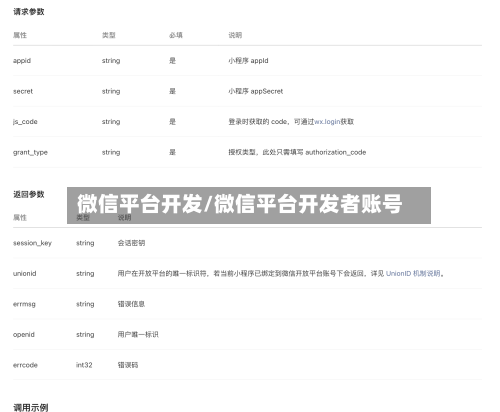Select the errcode attribute cell
500x412 pixels.
[25, 365]
